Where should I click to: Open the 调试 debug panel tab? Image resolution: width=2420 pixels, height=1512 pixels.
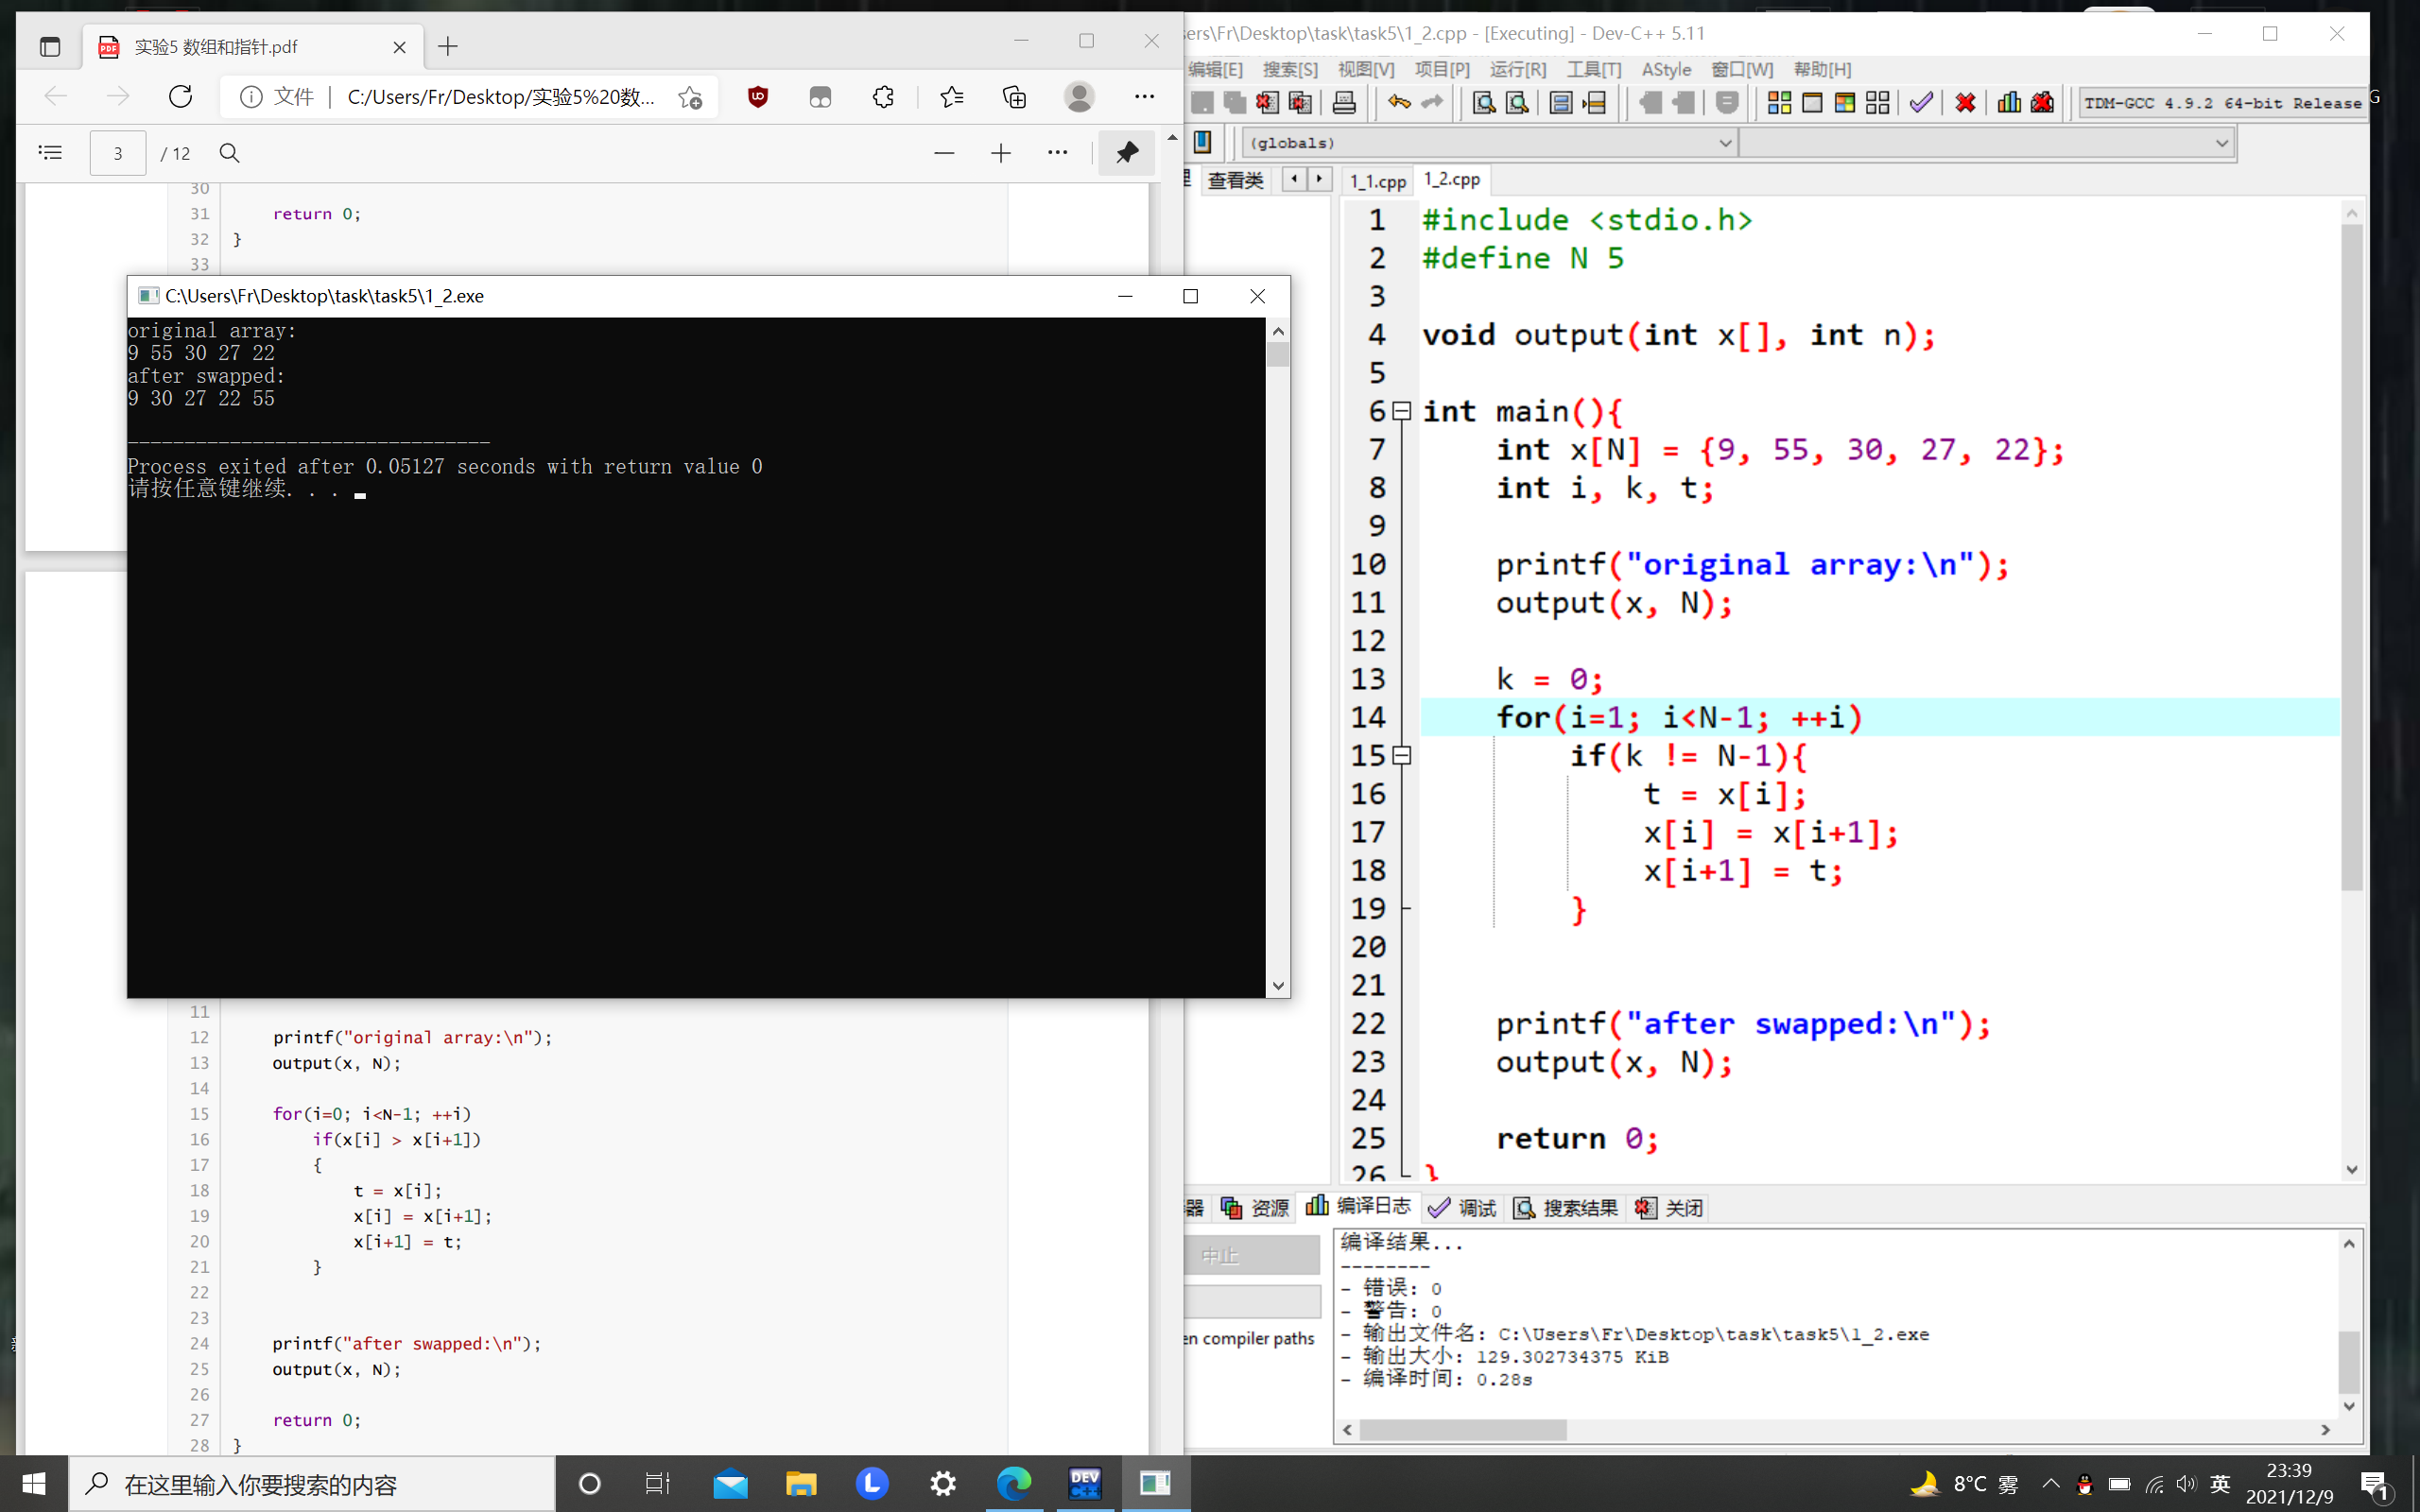coord(1462,1208)
